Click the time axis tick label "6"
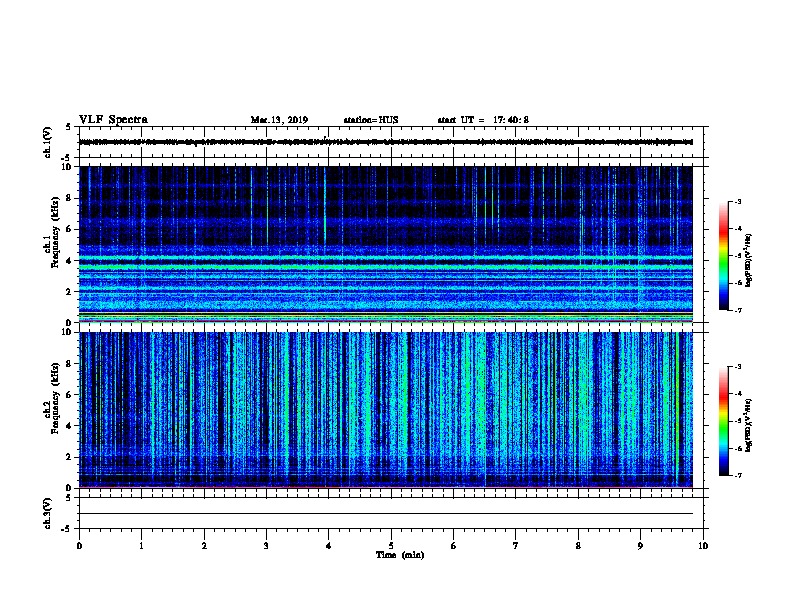The image size is (792, 612). point(454,546)
